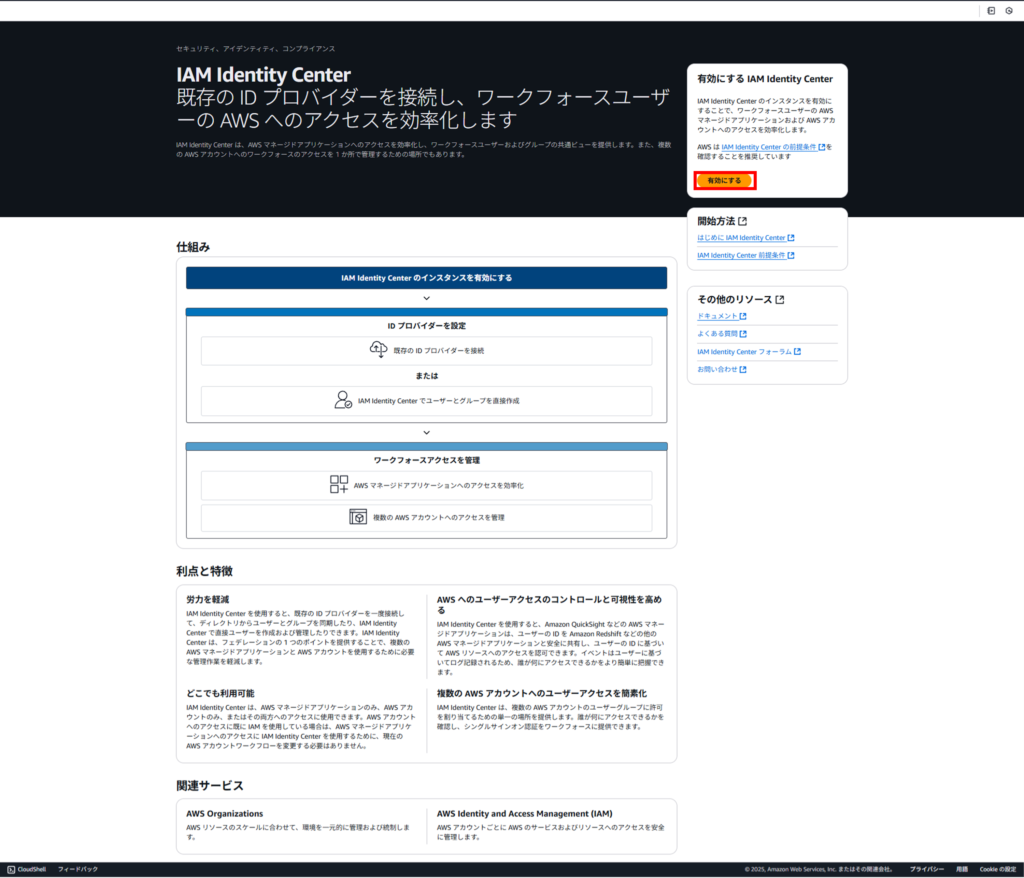
Task: Click the user with checkmark icon
Action: coord(343,400)
